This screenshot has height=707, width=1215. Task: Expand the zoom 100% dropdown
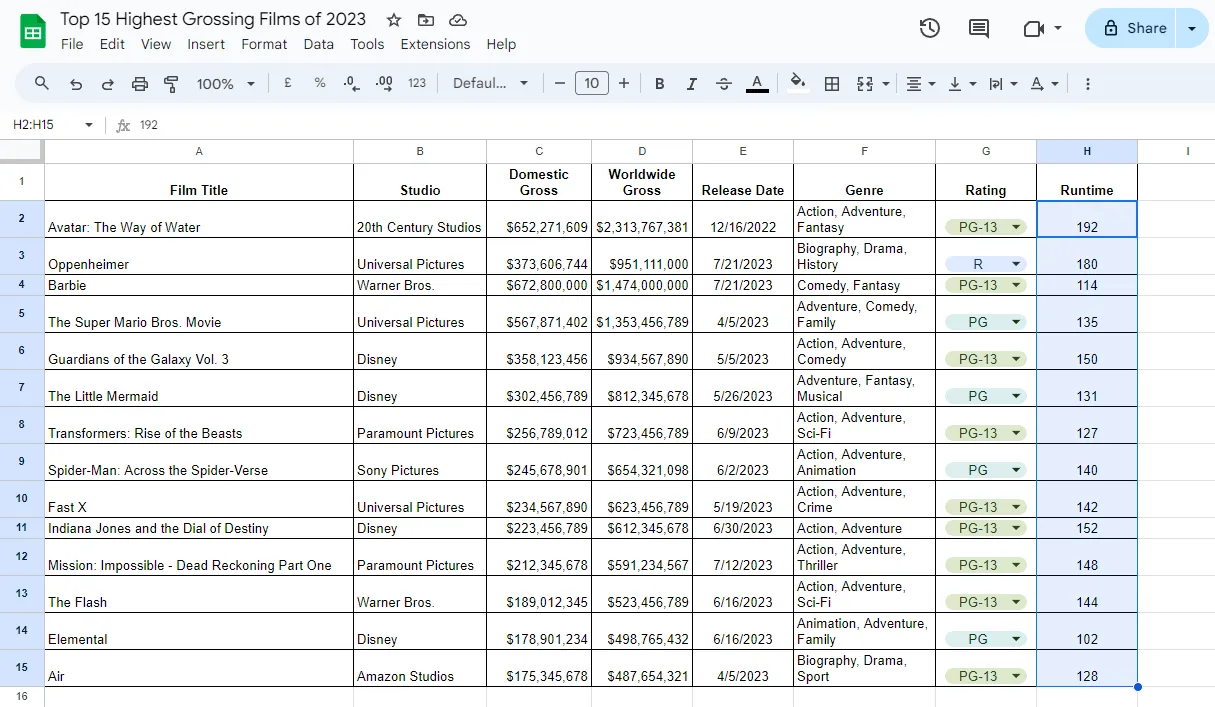pos(226,84)
